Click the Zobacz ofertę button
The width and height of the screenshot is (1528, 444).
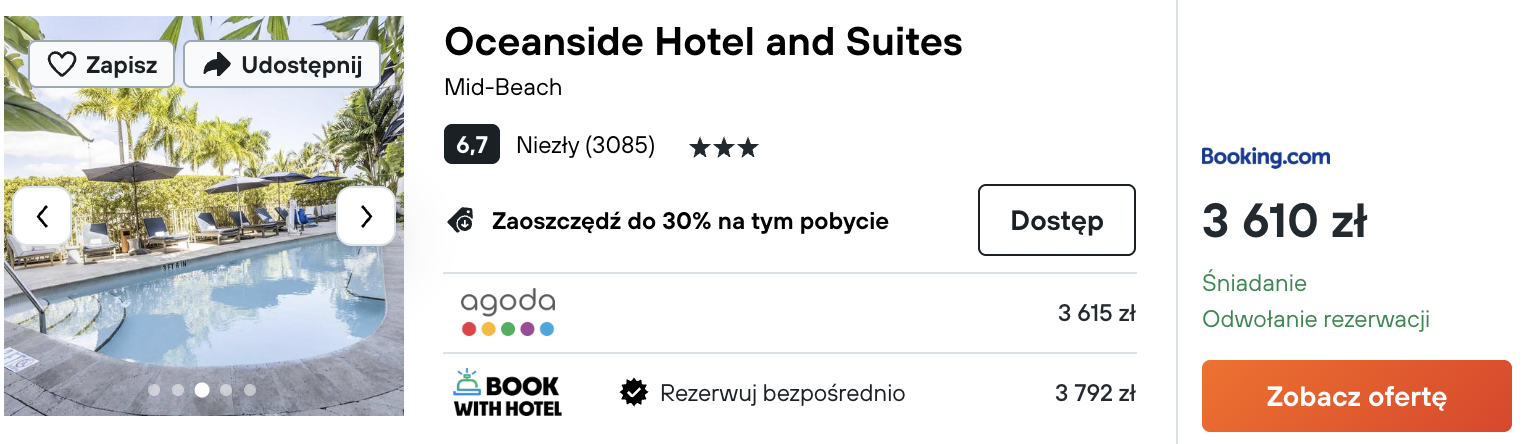point(1357,396)
